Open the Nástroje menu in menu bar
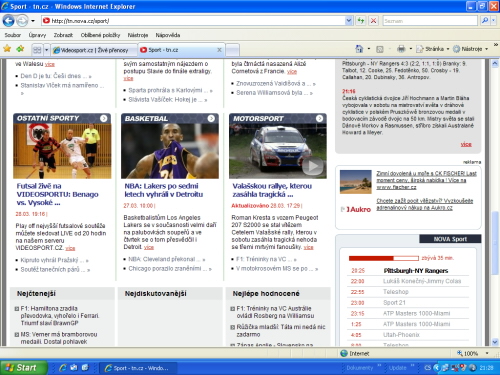 coord(138,35)
